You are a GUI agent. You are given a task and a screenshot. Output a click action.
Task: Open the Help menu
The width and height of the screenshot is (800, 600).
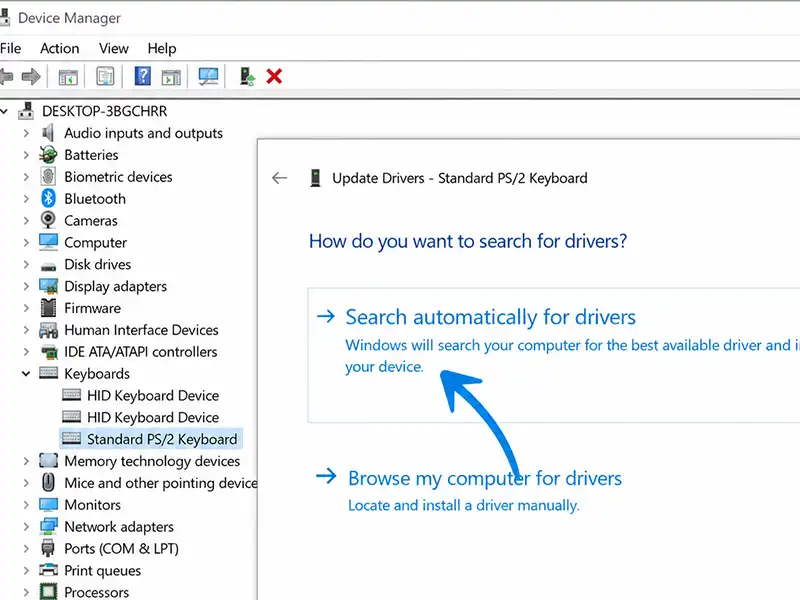tap(162, 48)
